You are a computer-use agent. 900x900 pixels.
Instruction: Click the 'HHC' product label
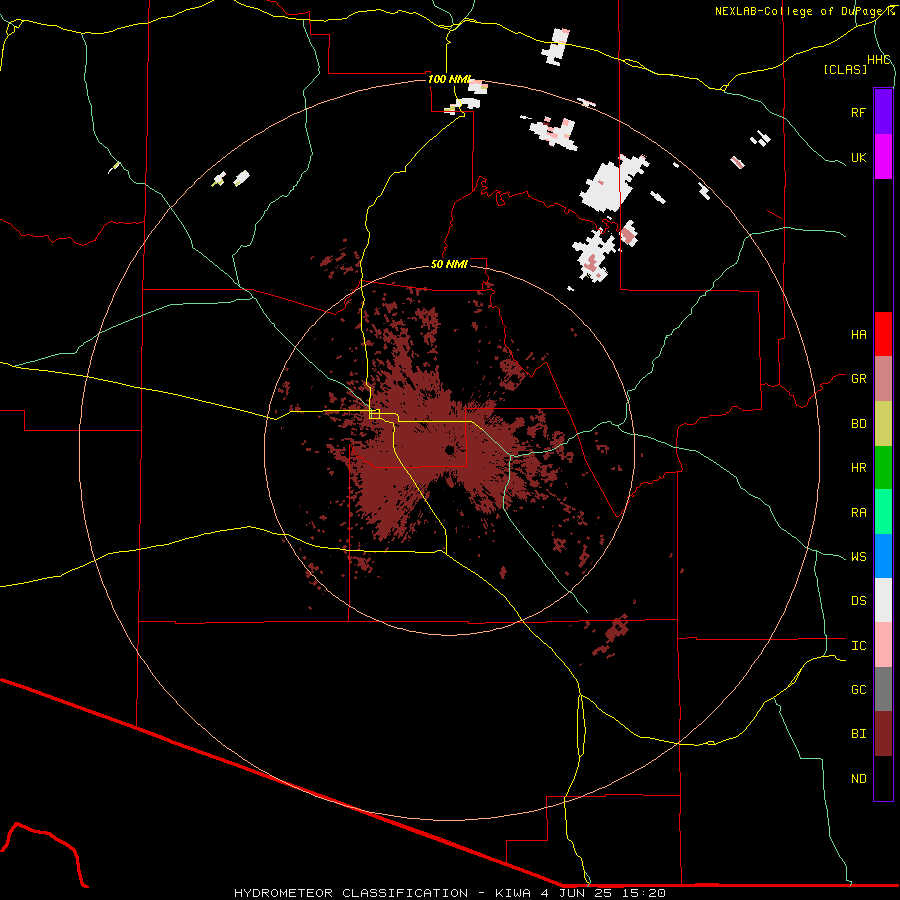(x=878, y=60)
